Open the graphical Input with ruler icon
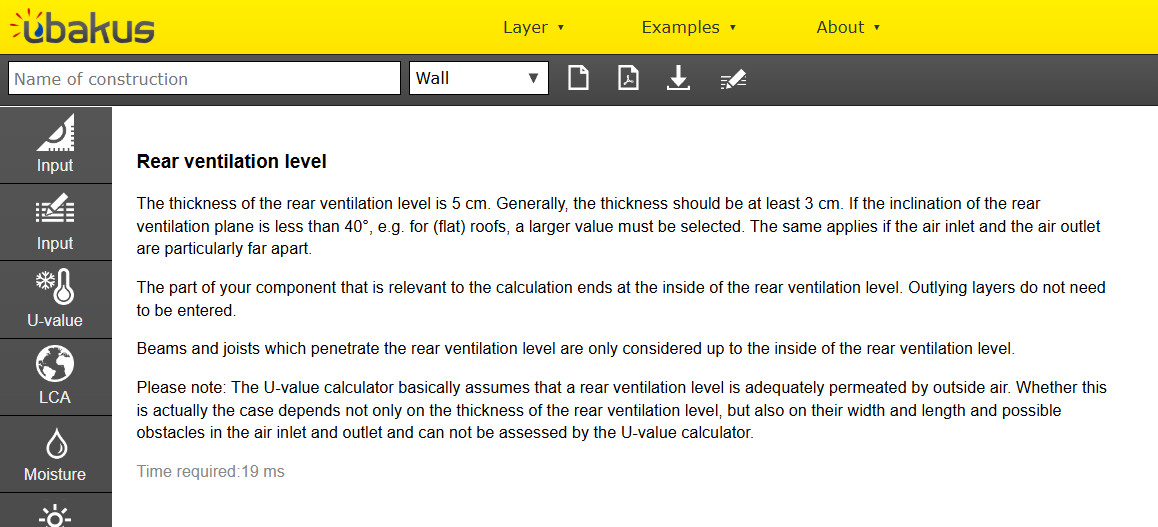 point(55,145)
